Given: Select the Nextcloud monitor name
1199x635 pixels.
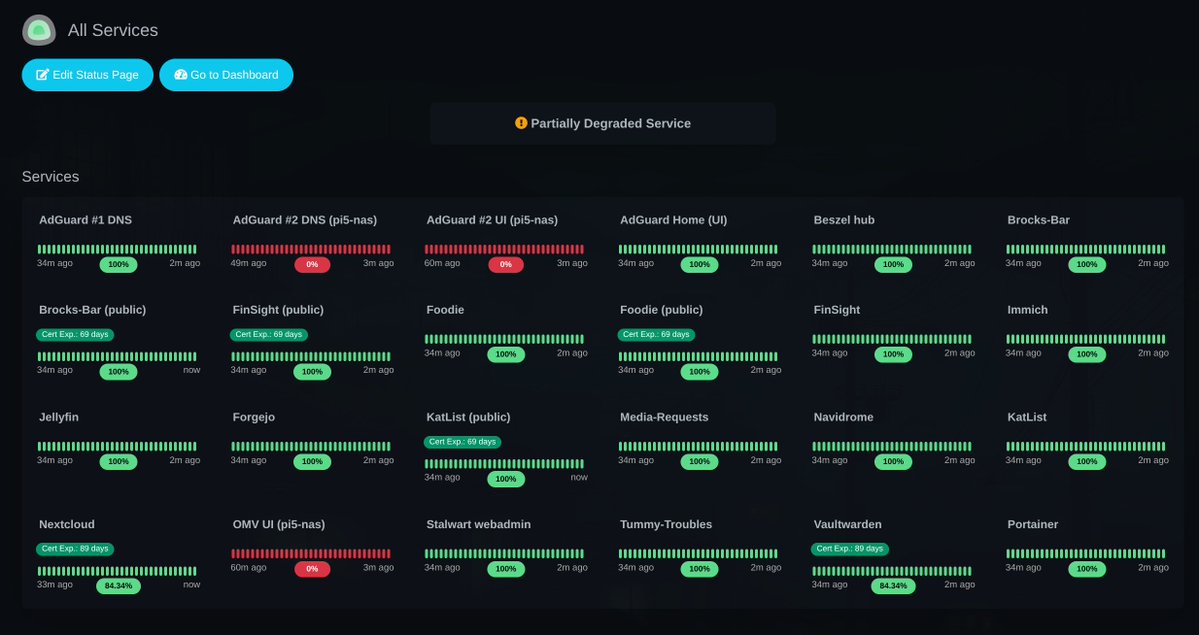Looking at the screenshot, I should coord(67,524).
